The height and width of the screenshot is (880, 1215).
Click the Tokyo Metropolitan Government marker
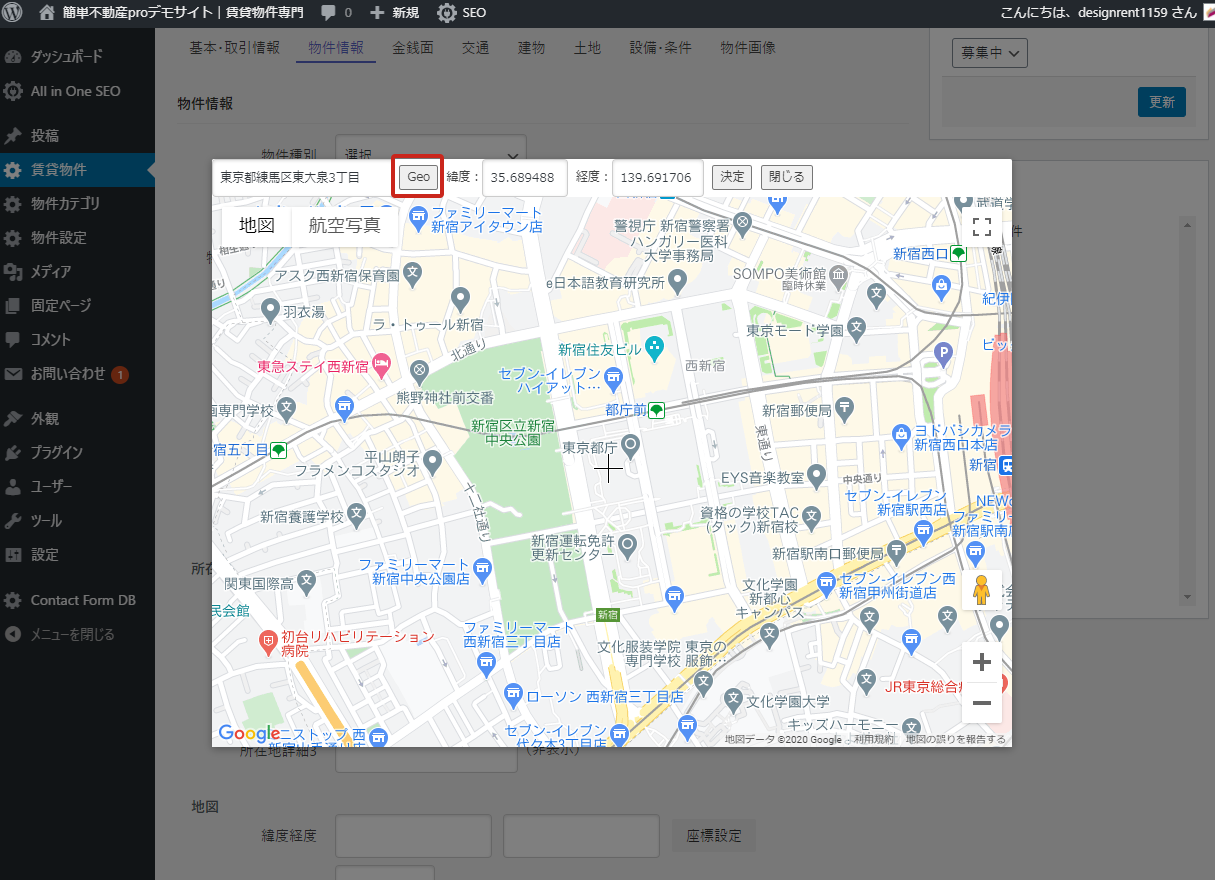[631, 443]
